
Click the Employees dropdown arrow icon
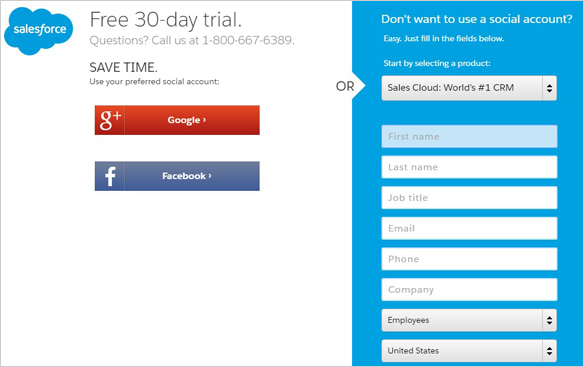pos(549,320)
